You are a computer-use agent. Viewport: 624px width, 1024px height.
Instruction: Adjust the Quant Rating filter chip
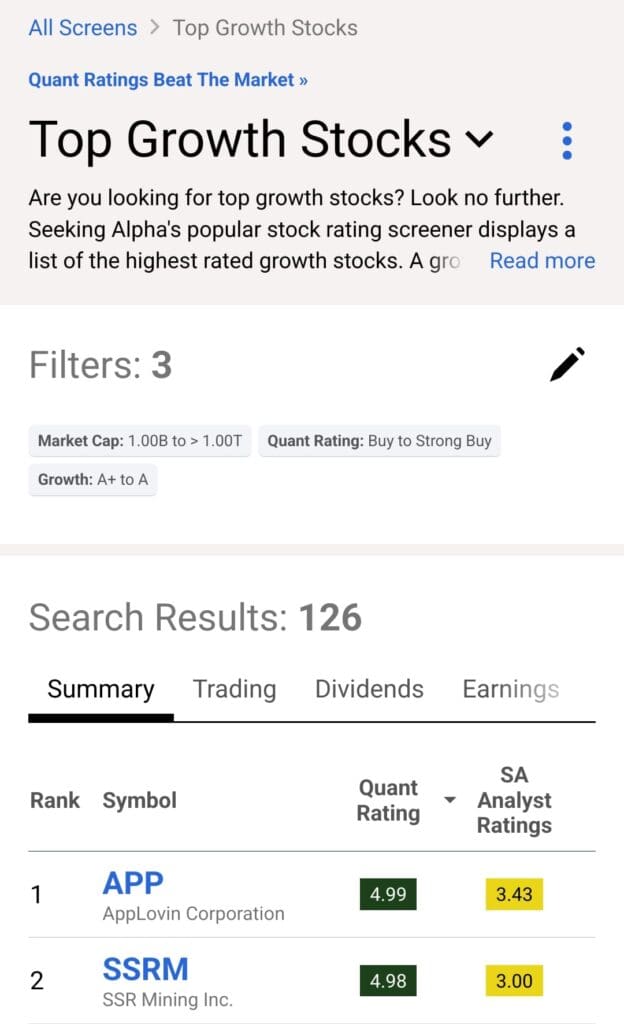[x=380, y=441]
